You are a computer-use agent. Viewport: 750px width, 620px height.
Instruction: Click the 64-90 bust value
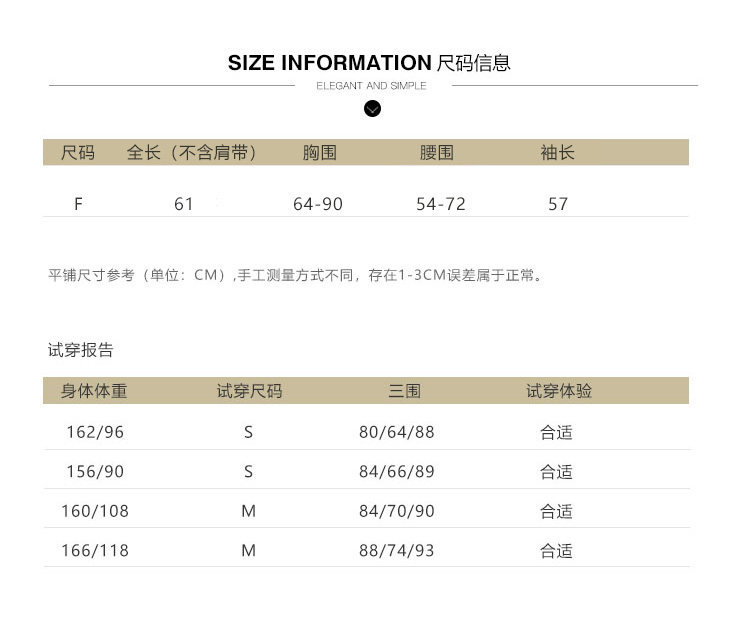coord(318,204)
